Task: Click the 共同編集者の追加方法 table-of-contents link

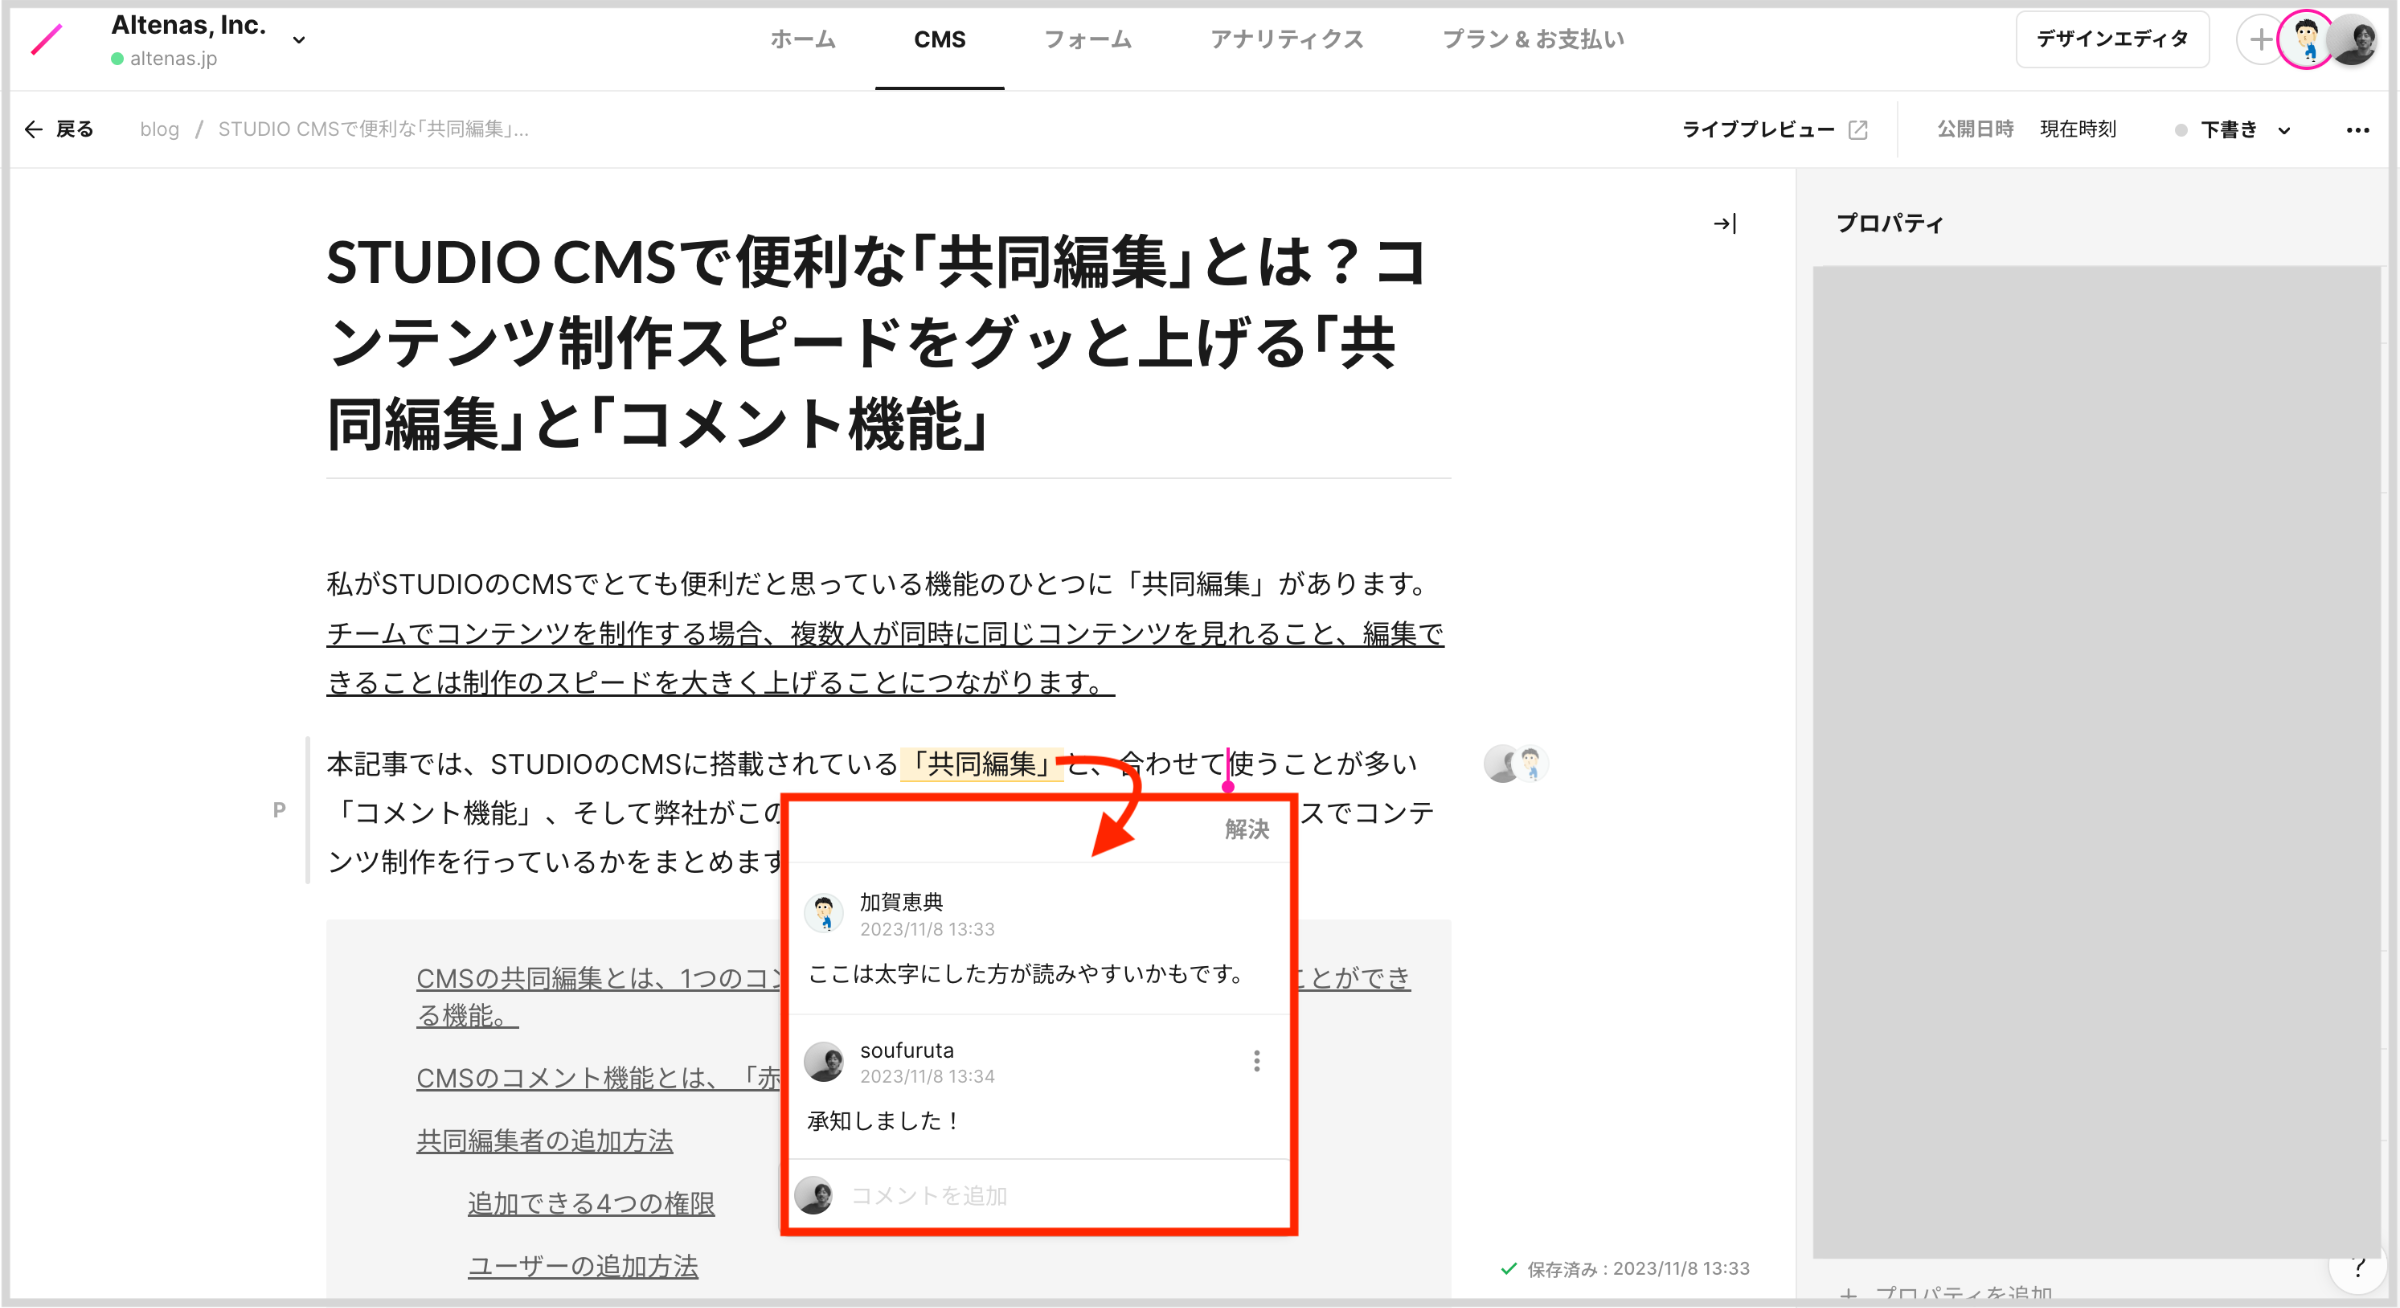Action: pos(545,1140)
